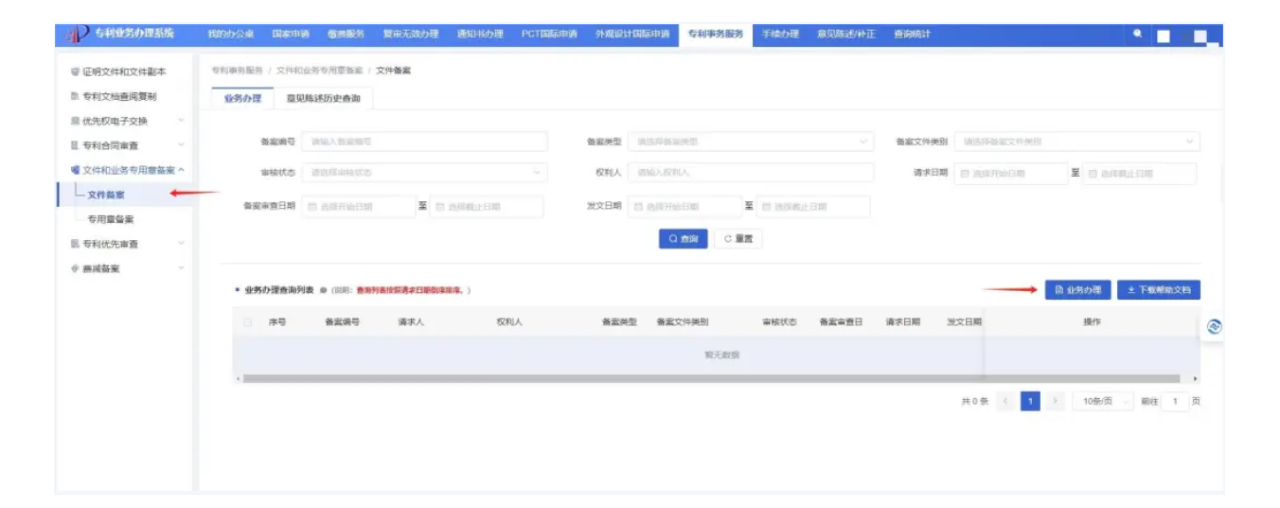The width and height of the screenshot is (1280, 508).
Task: Click the 专利业务办理系统 logo icon
Action: point(78,35)
